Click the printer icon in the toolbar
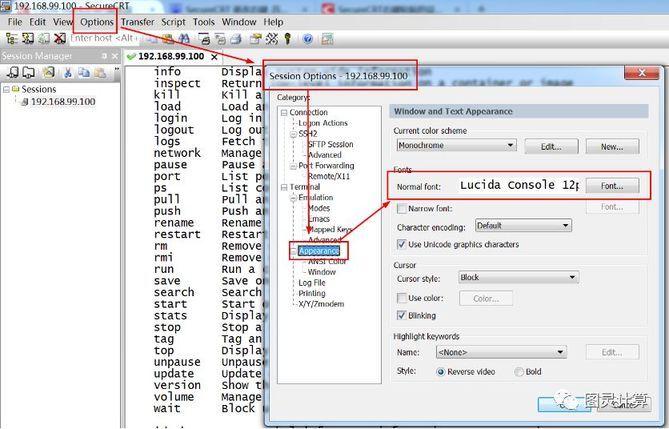 click(236, 39)
